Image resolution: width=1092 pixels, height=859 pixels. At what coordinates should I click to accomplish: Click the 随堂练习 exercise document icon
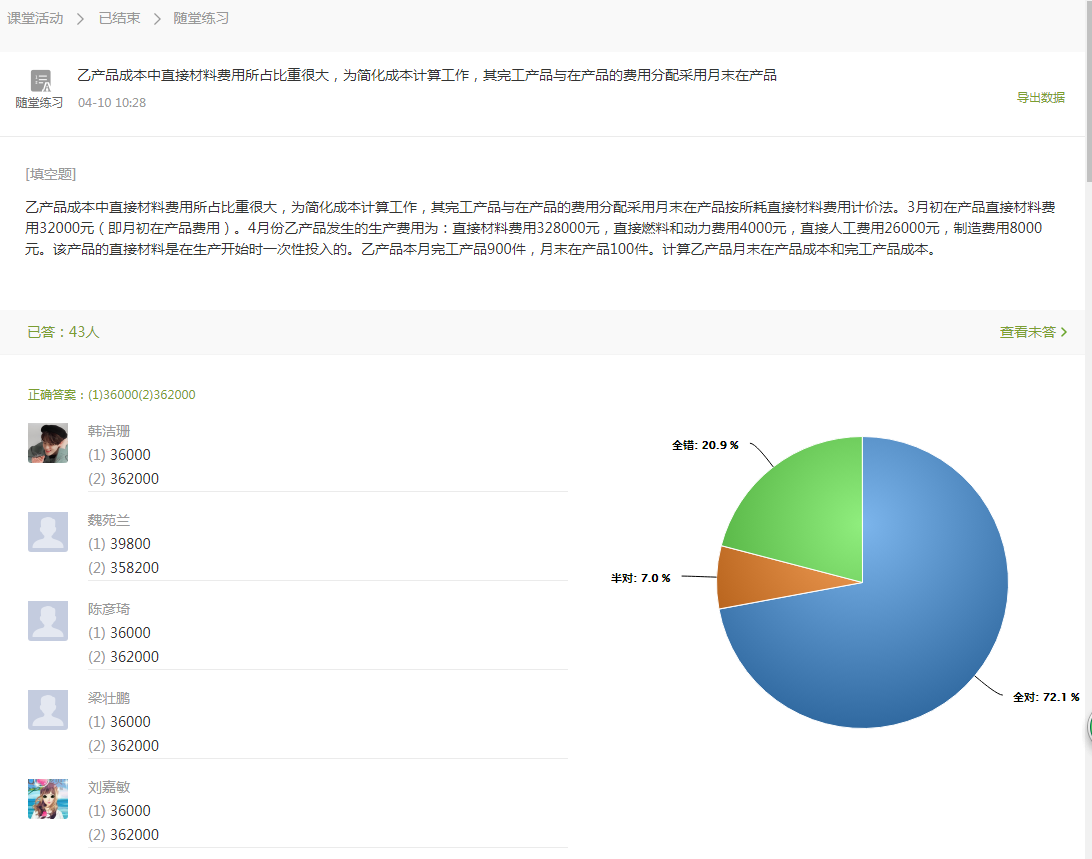(39, 80)
